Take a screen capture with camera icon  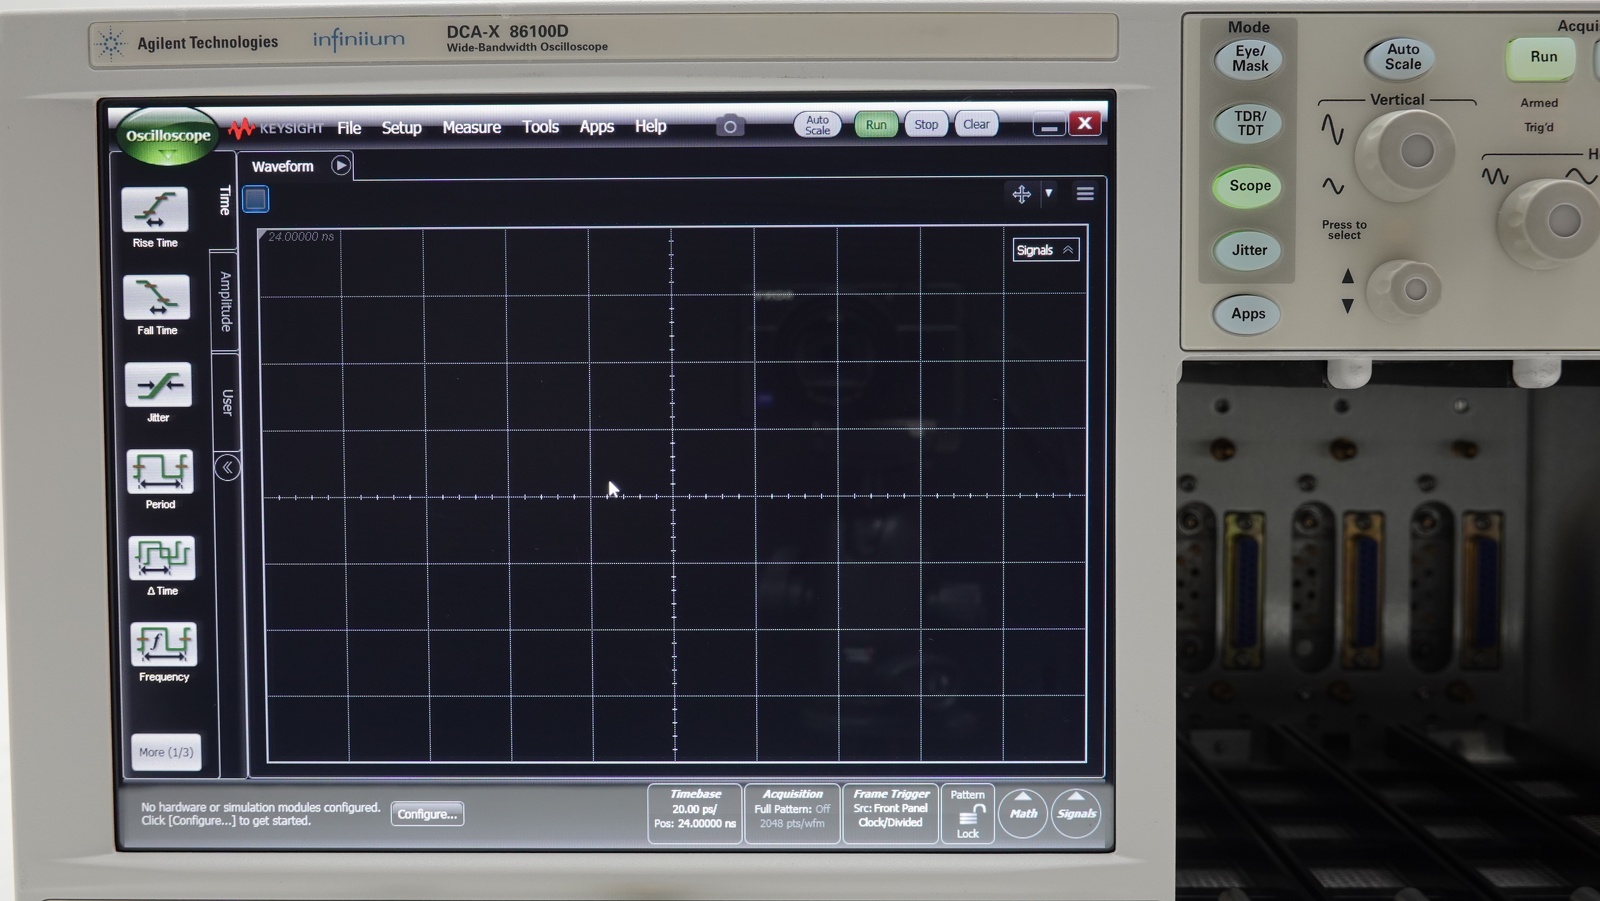pyautogui.click(x=730, y=126)
